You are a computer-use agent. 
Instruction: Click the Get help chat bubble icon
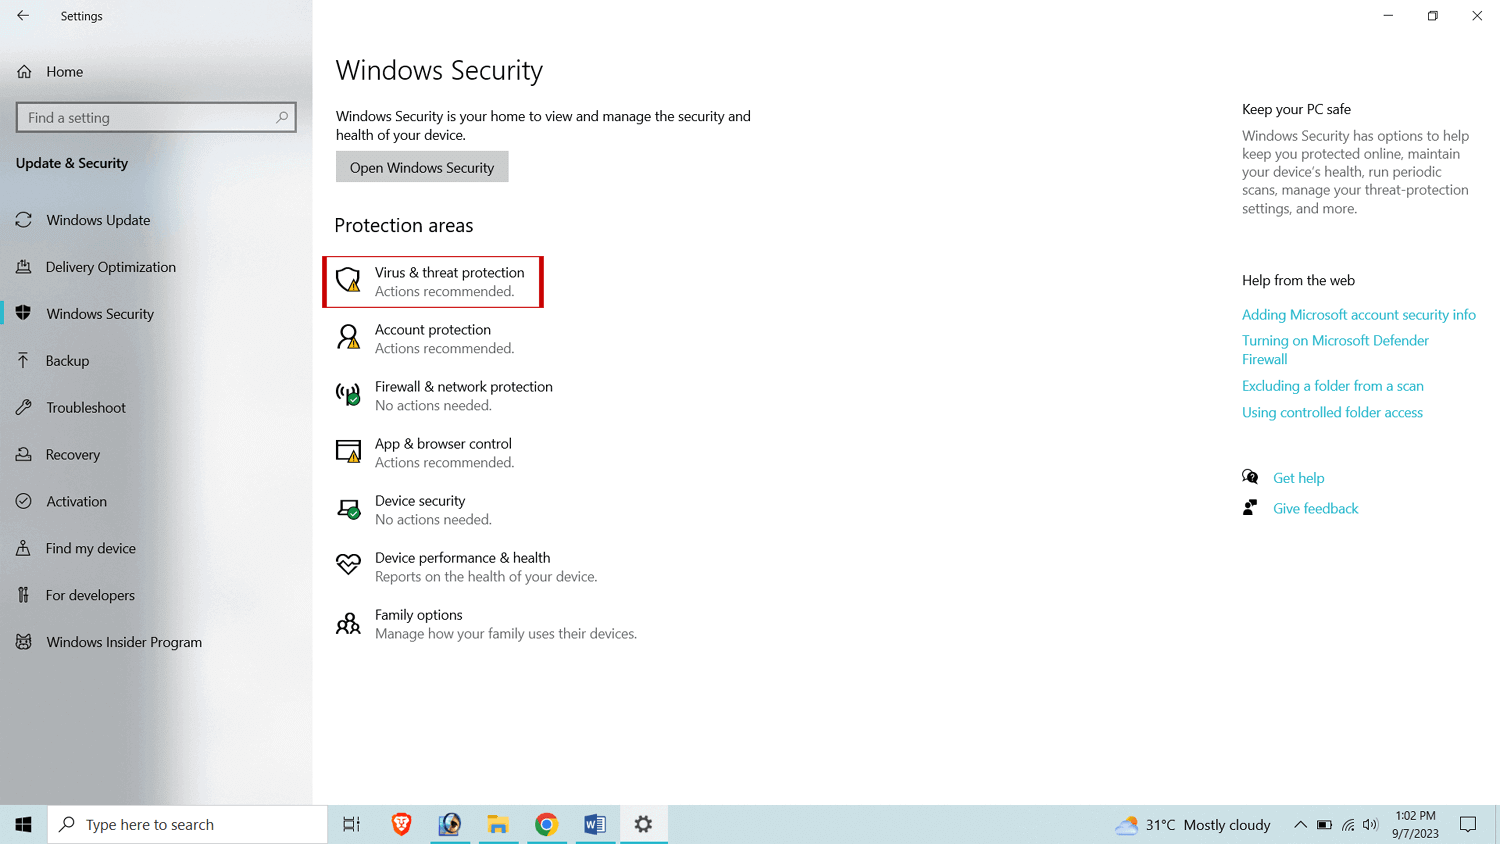coord(1250,477)
